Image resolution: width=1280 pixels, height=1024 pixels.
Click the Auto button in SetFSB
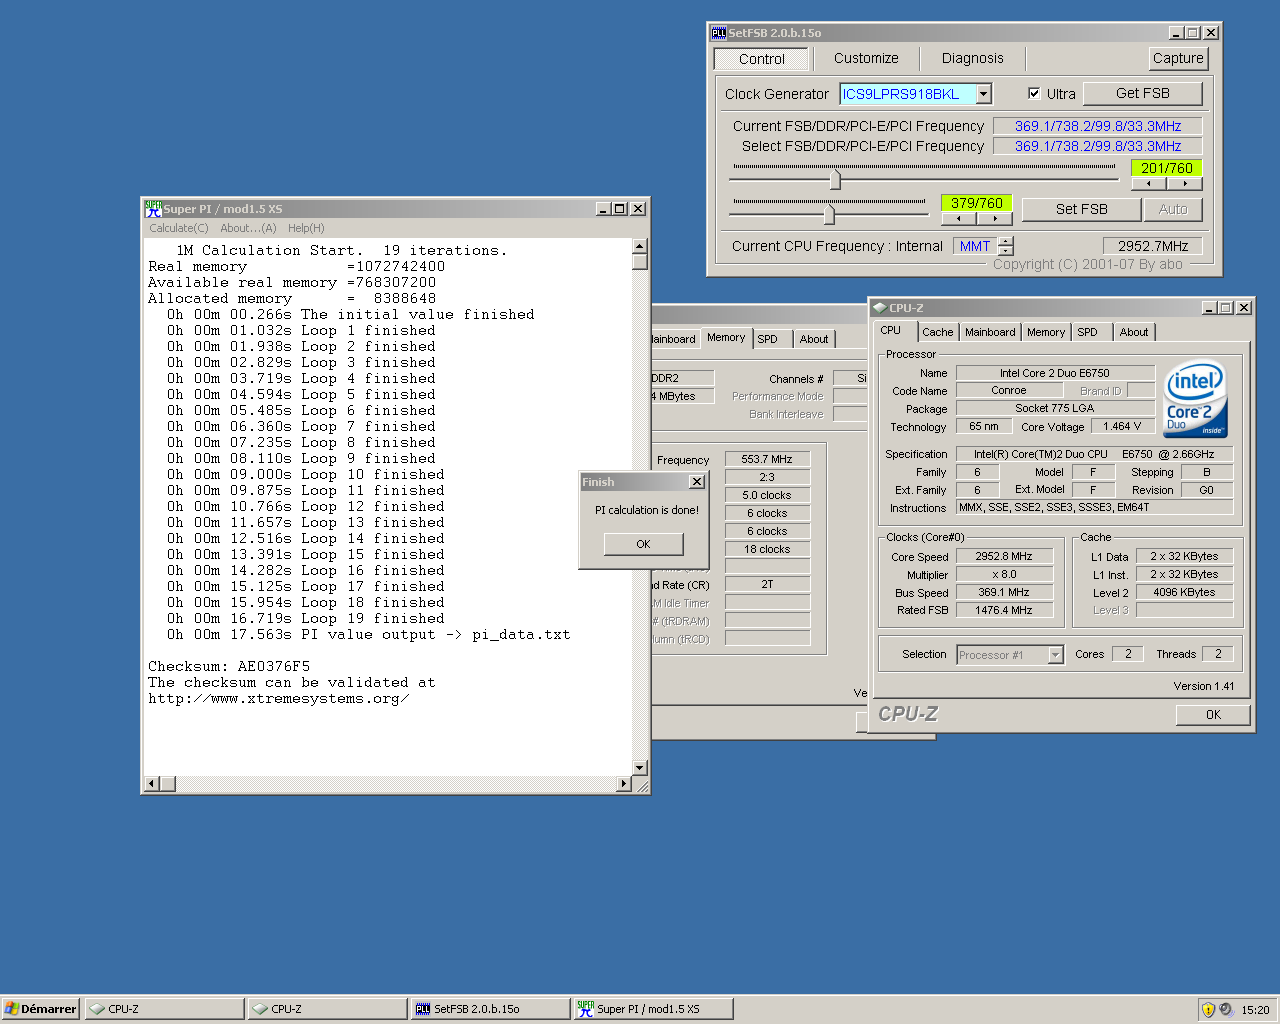pos(1173,209)
